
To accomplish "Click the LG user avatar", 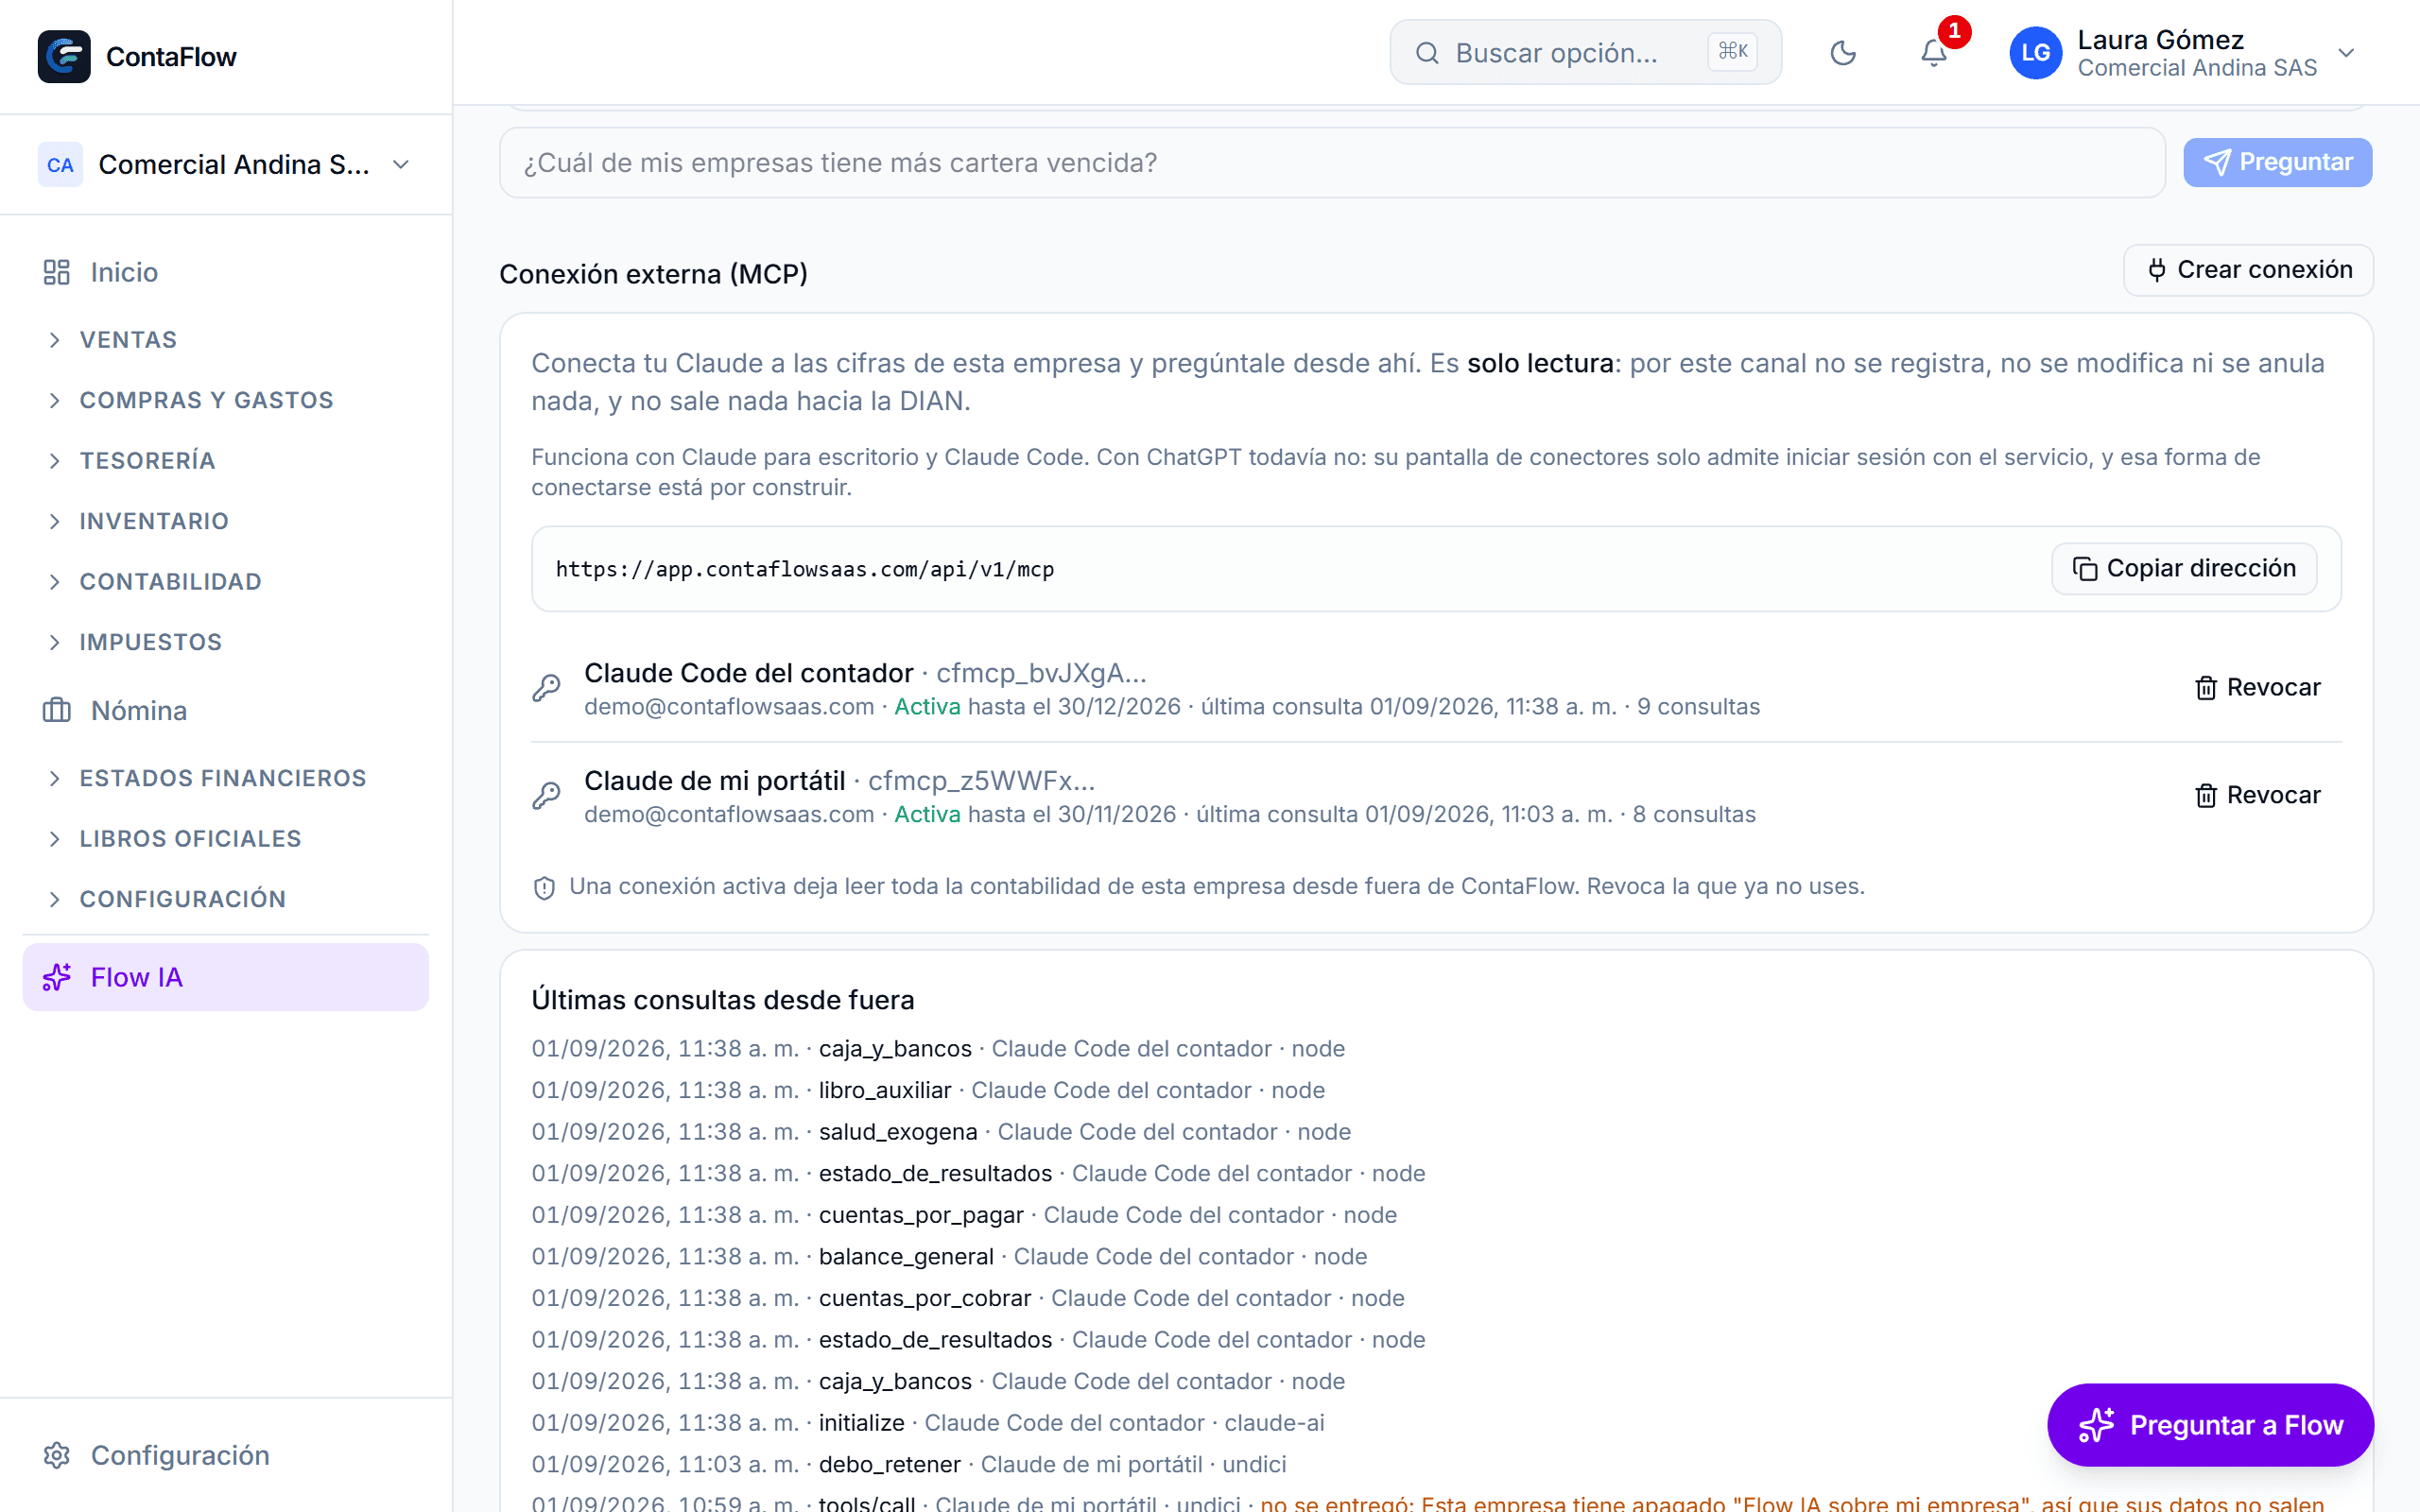I will 2036,53.
